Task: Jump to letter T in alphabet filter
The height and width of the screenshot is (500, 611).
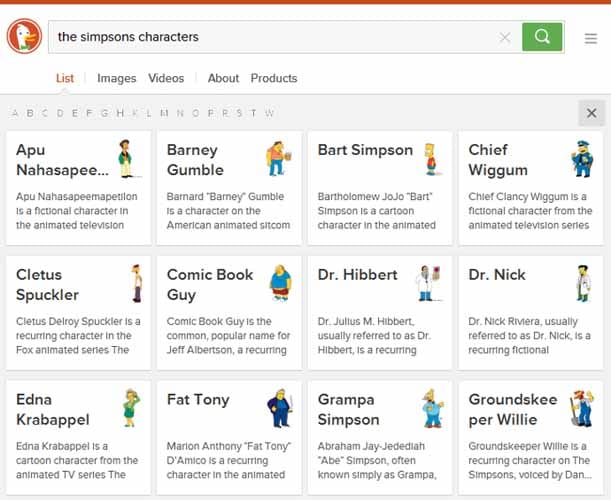Action: (x=253, y=113)
